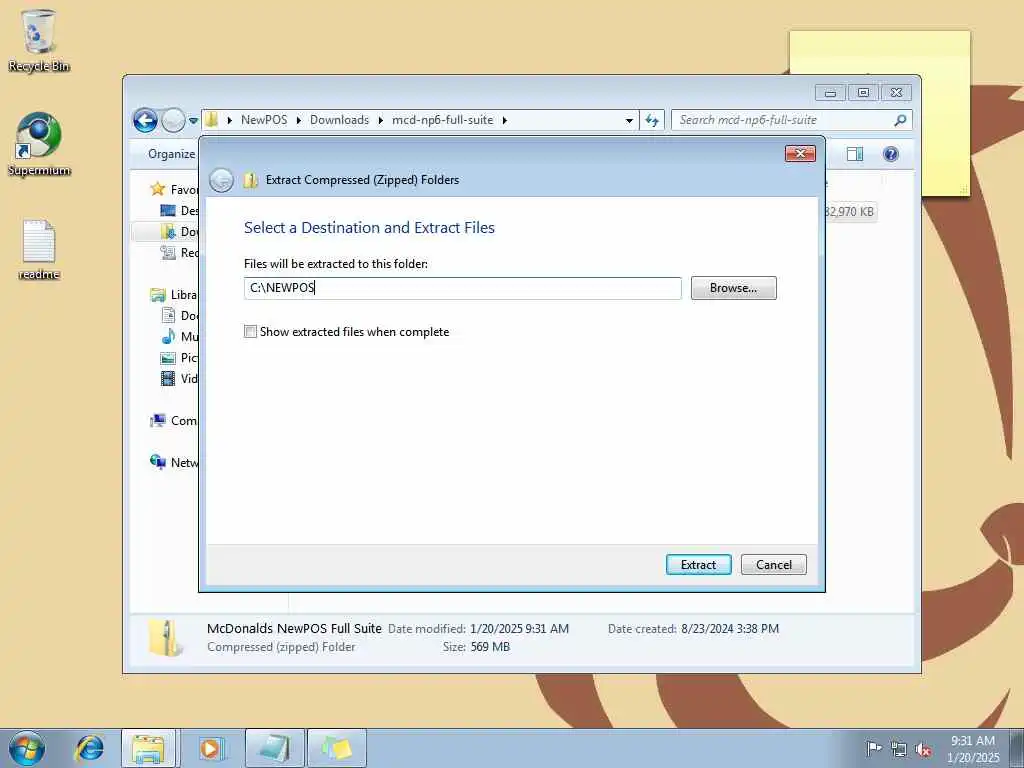Image resolution: width=1024 pixels, height=768 pixels.
Task: Open the Recycle Bin desktop icon
Action: coord(39,39)
